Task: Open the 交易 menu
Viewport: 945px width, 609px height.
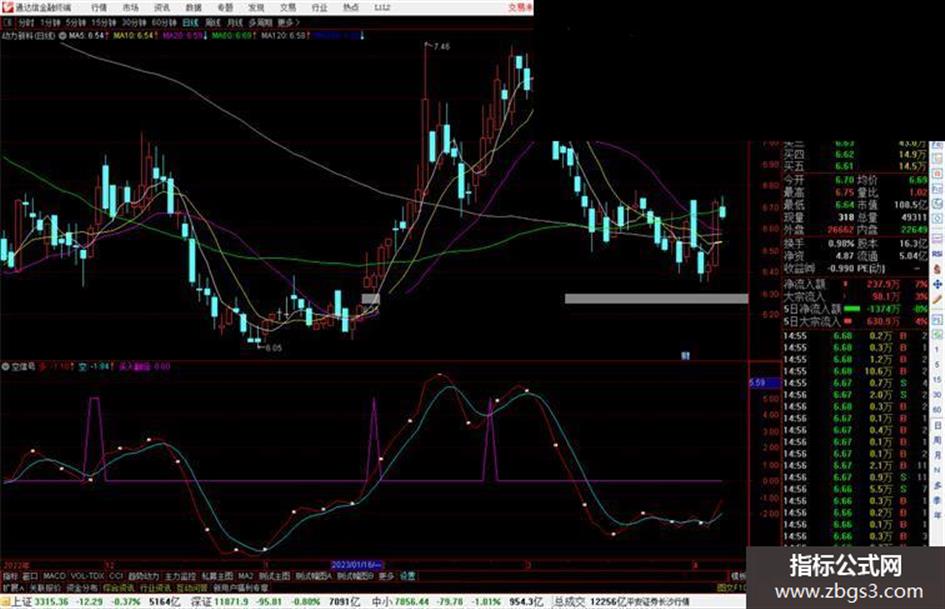Action: (x=287, y=8)
